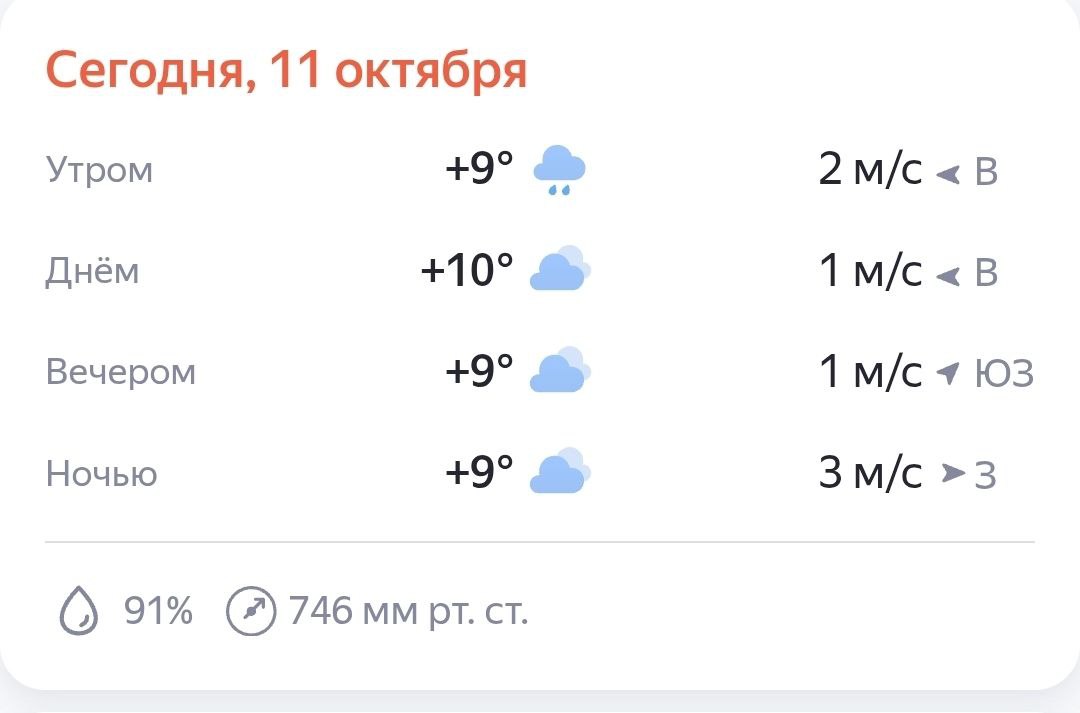Select the Днём row label

(x=92, y=271)
